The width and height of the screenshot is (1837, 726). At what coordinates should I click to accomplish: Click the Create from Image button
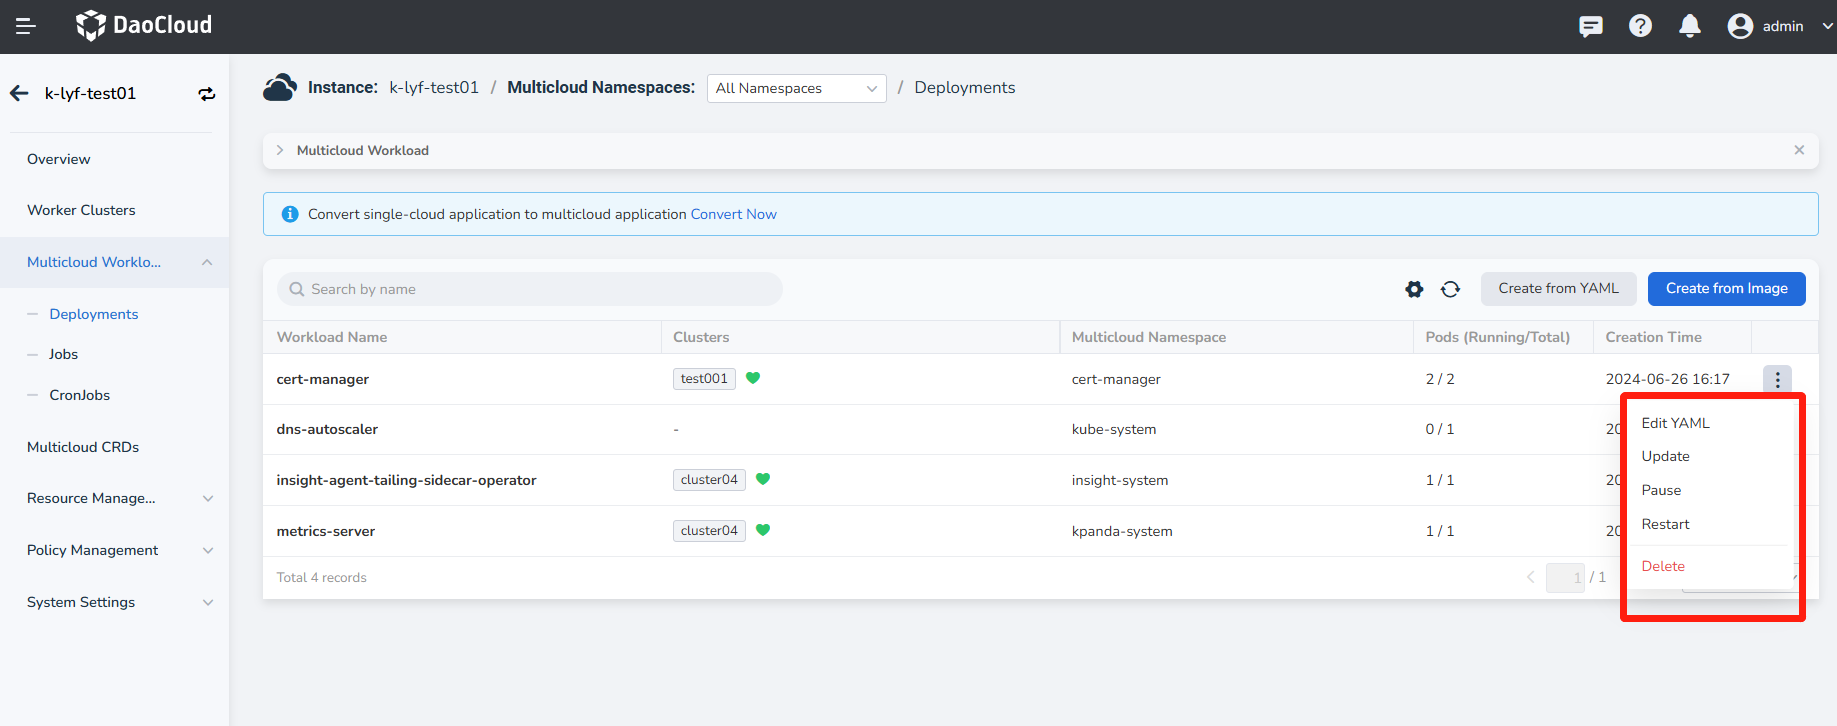(1726, 288)
